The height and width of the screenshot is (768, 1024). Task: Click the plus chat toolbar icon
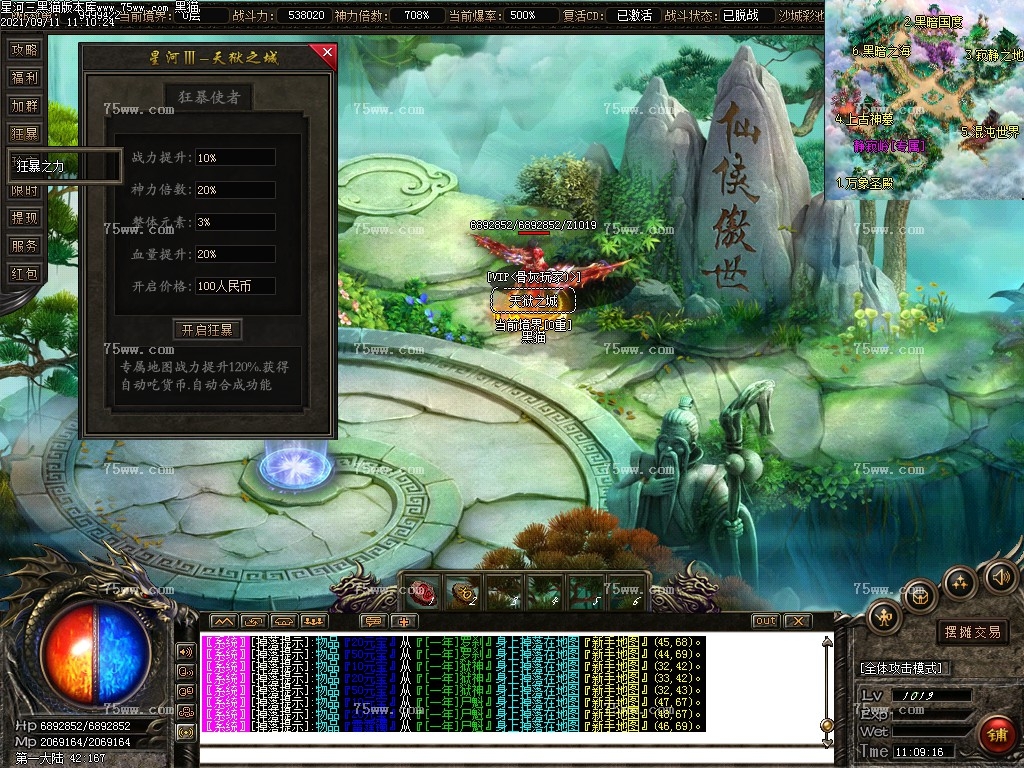(404, 621)
